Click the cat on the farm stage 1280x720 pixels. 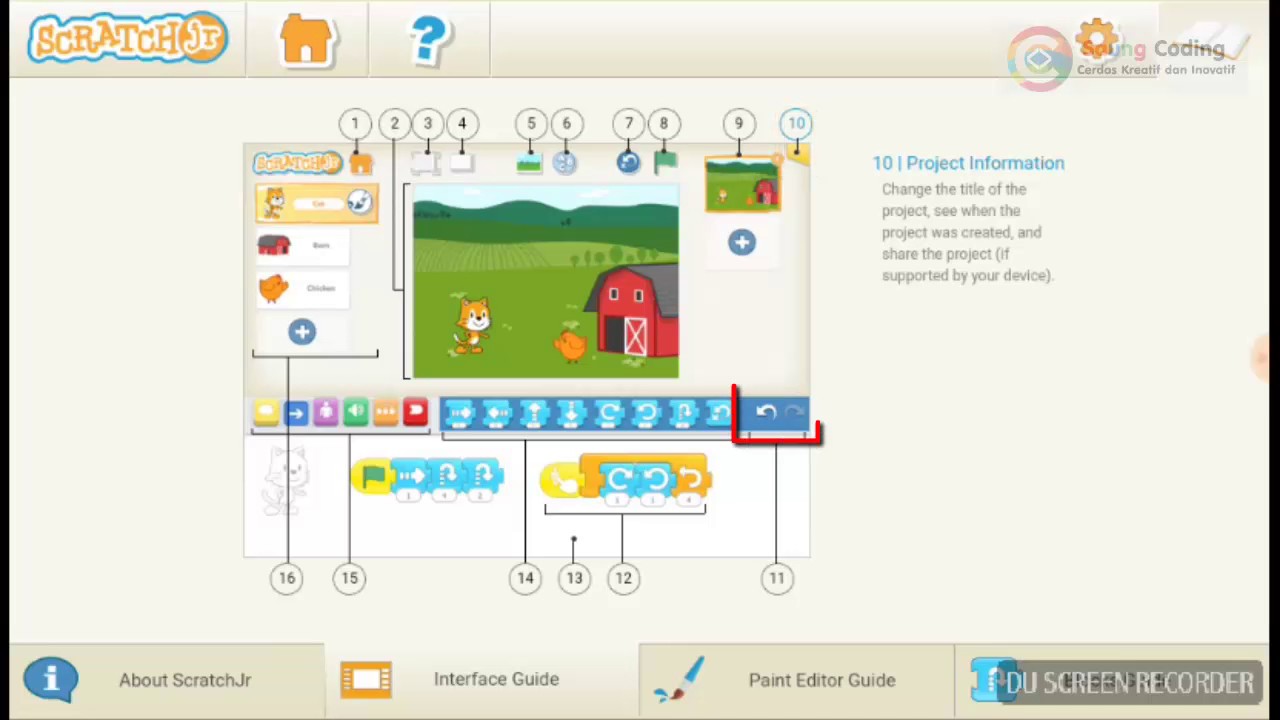point(472,326)
